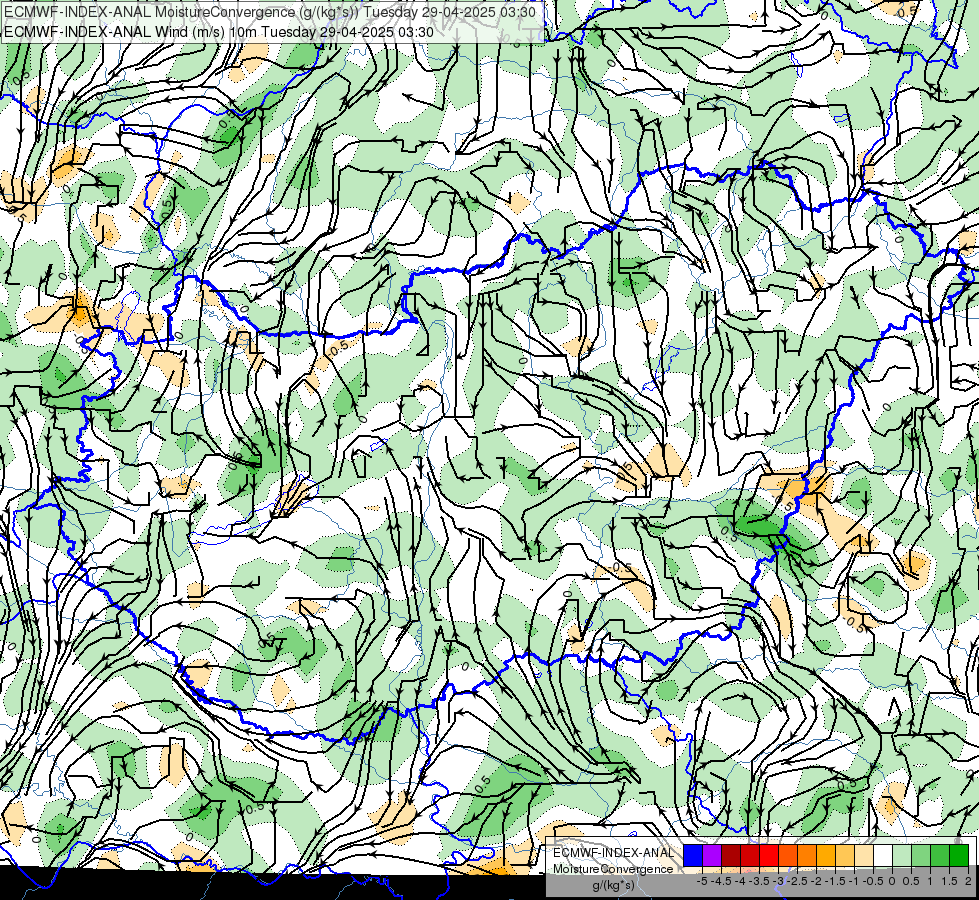Viewport: 979px width, 900px height.
Task: Click the darkest green swatch between 1.5 and 2
Action: [959, 855]
